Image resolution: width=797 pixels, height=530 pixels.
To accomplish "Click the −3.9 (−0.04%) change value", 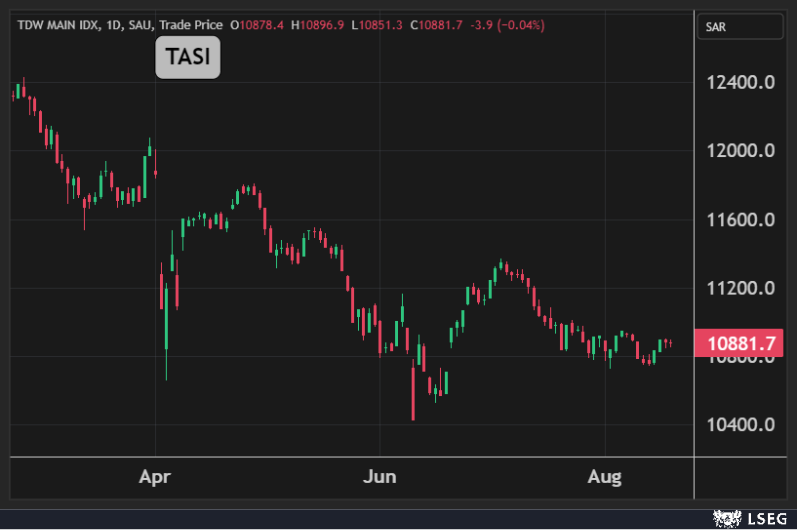I will click(508, 25).
